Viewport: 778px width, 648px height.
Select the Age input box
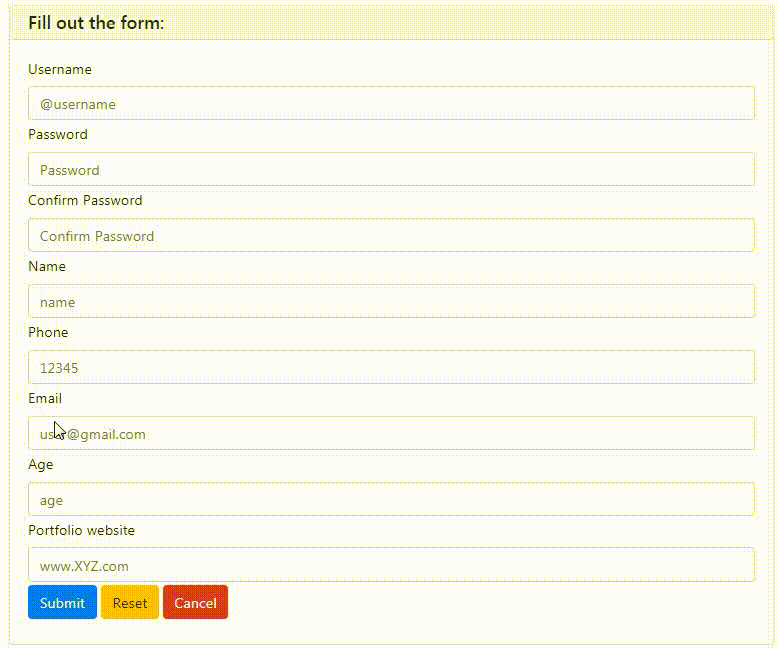tap(390, 500)
